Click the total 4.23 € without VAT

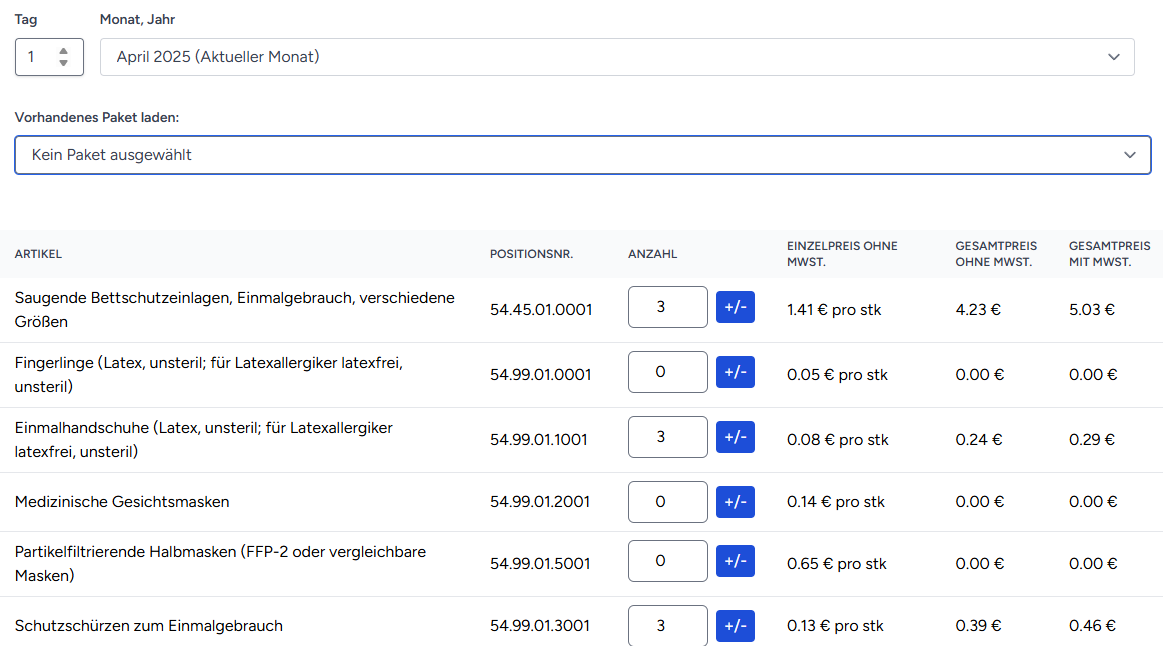point(978,310)
